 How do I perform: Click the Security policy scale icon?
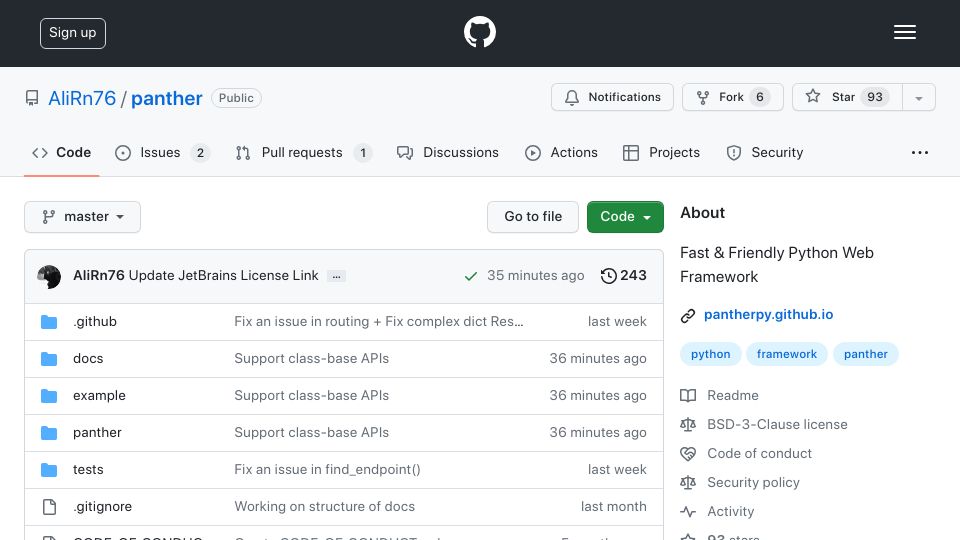[688, 482]
